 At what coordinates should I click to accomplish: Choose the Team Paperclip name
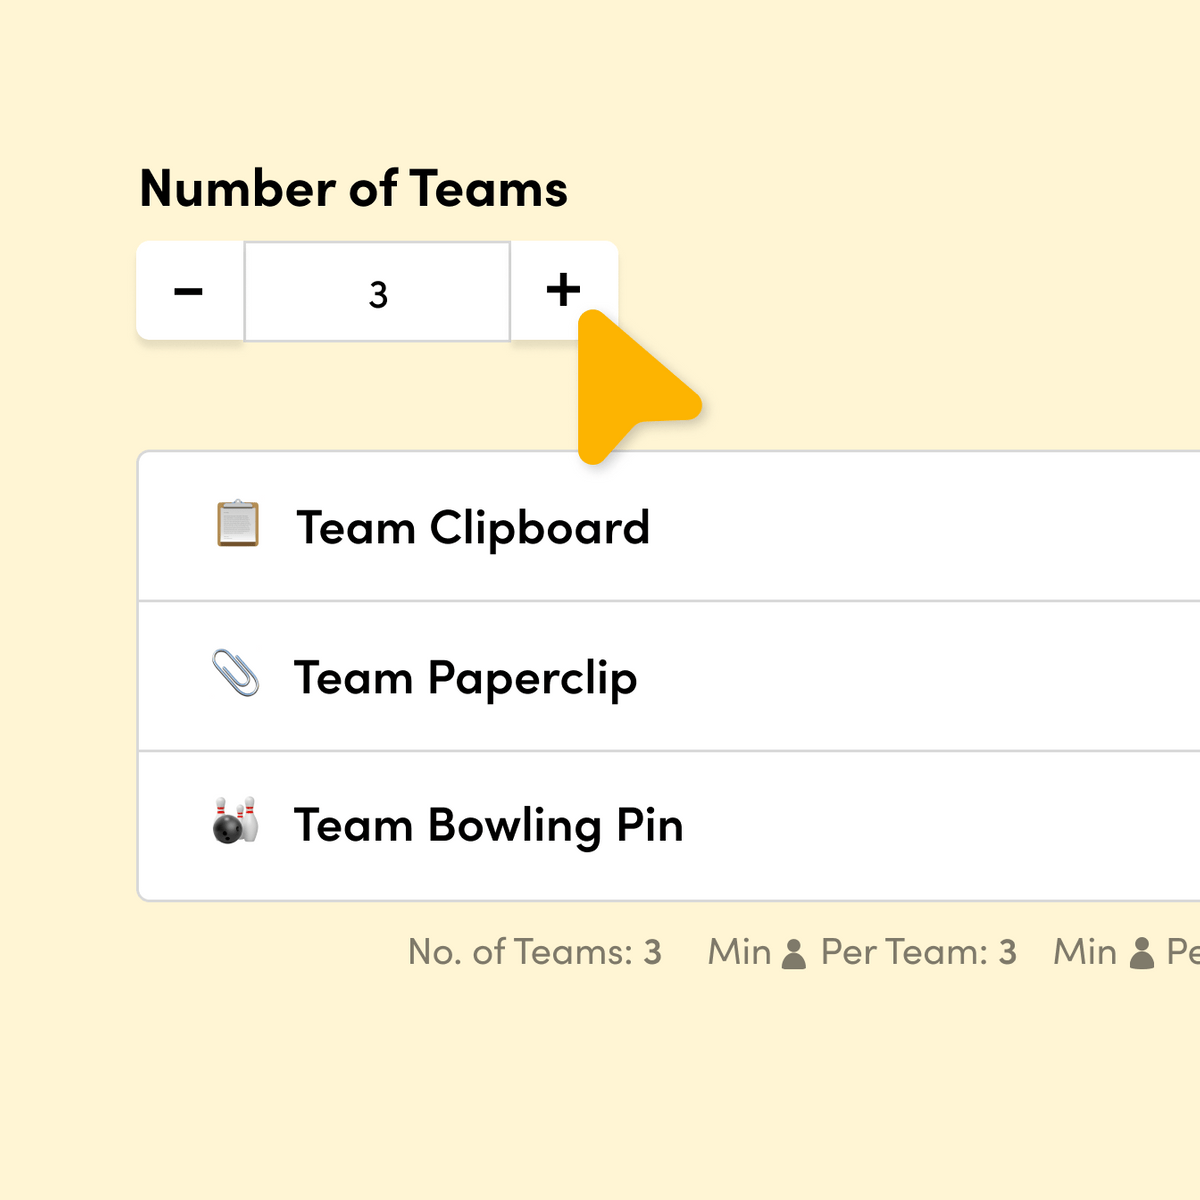[465, 678]
